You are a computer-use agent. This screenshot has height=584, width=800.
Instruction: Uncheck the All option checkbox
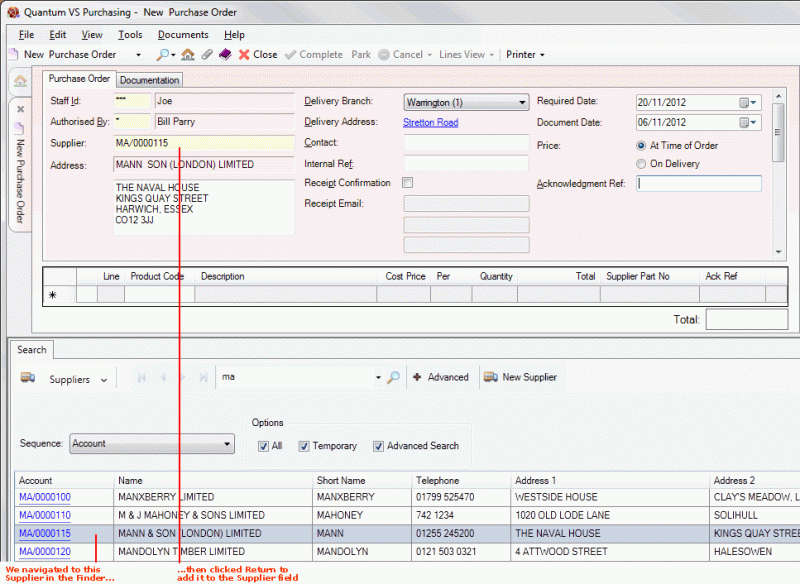coord(266,446)
